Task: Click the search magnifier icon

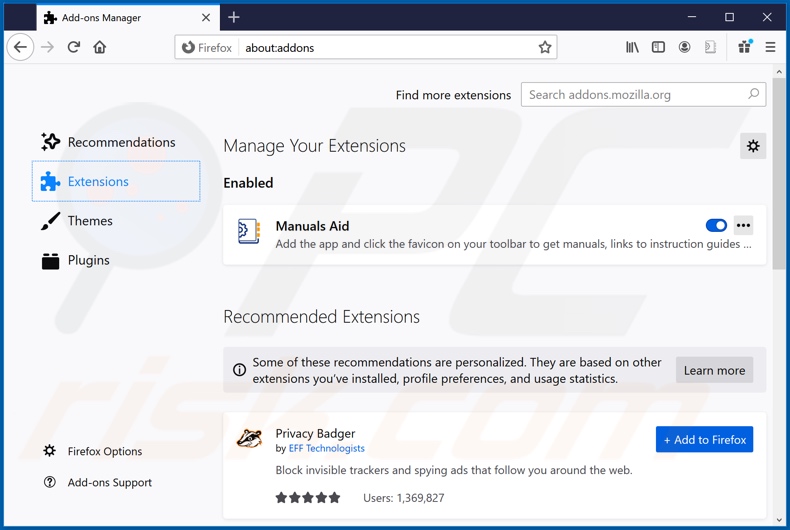Action: click(754, 94)
